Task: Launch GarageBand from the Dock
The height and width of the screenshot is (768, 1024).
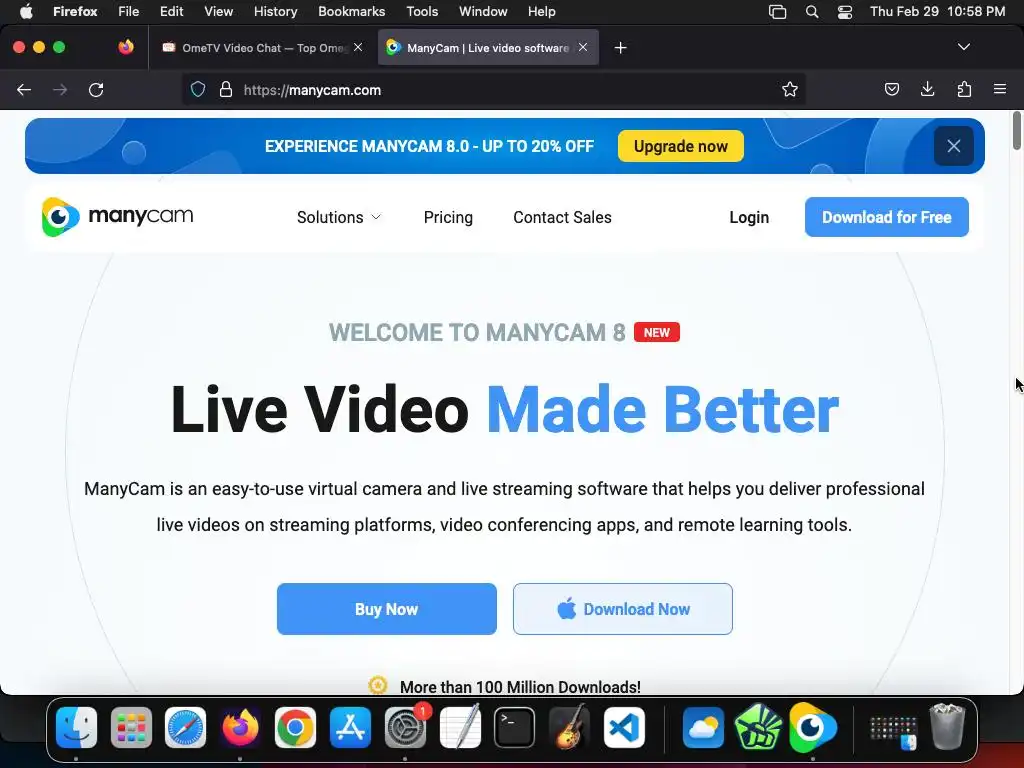Action: [x=569, y=727]
